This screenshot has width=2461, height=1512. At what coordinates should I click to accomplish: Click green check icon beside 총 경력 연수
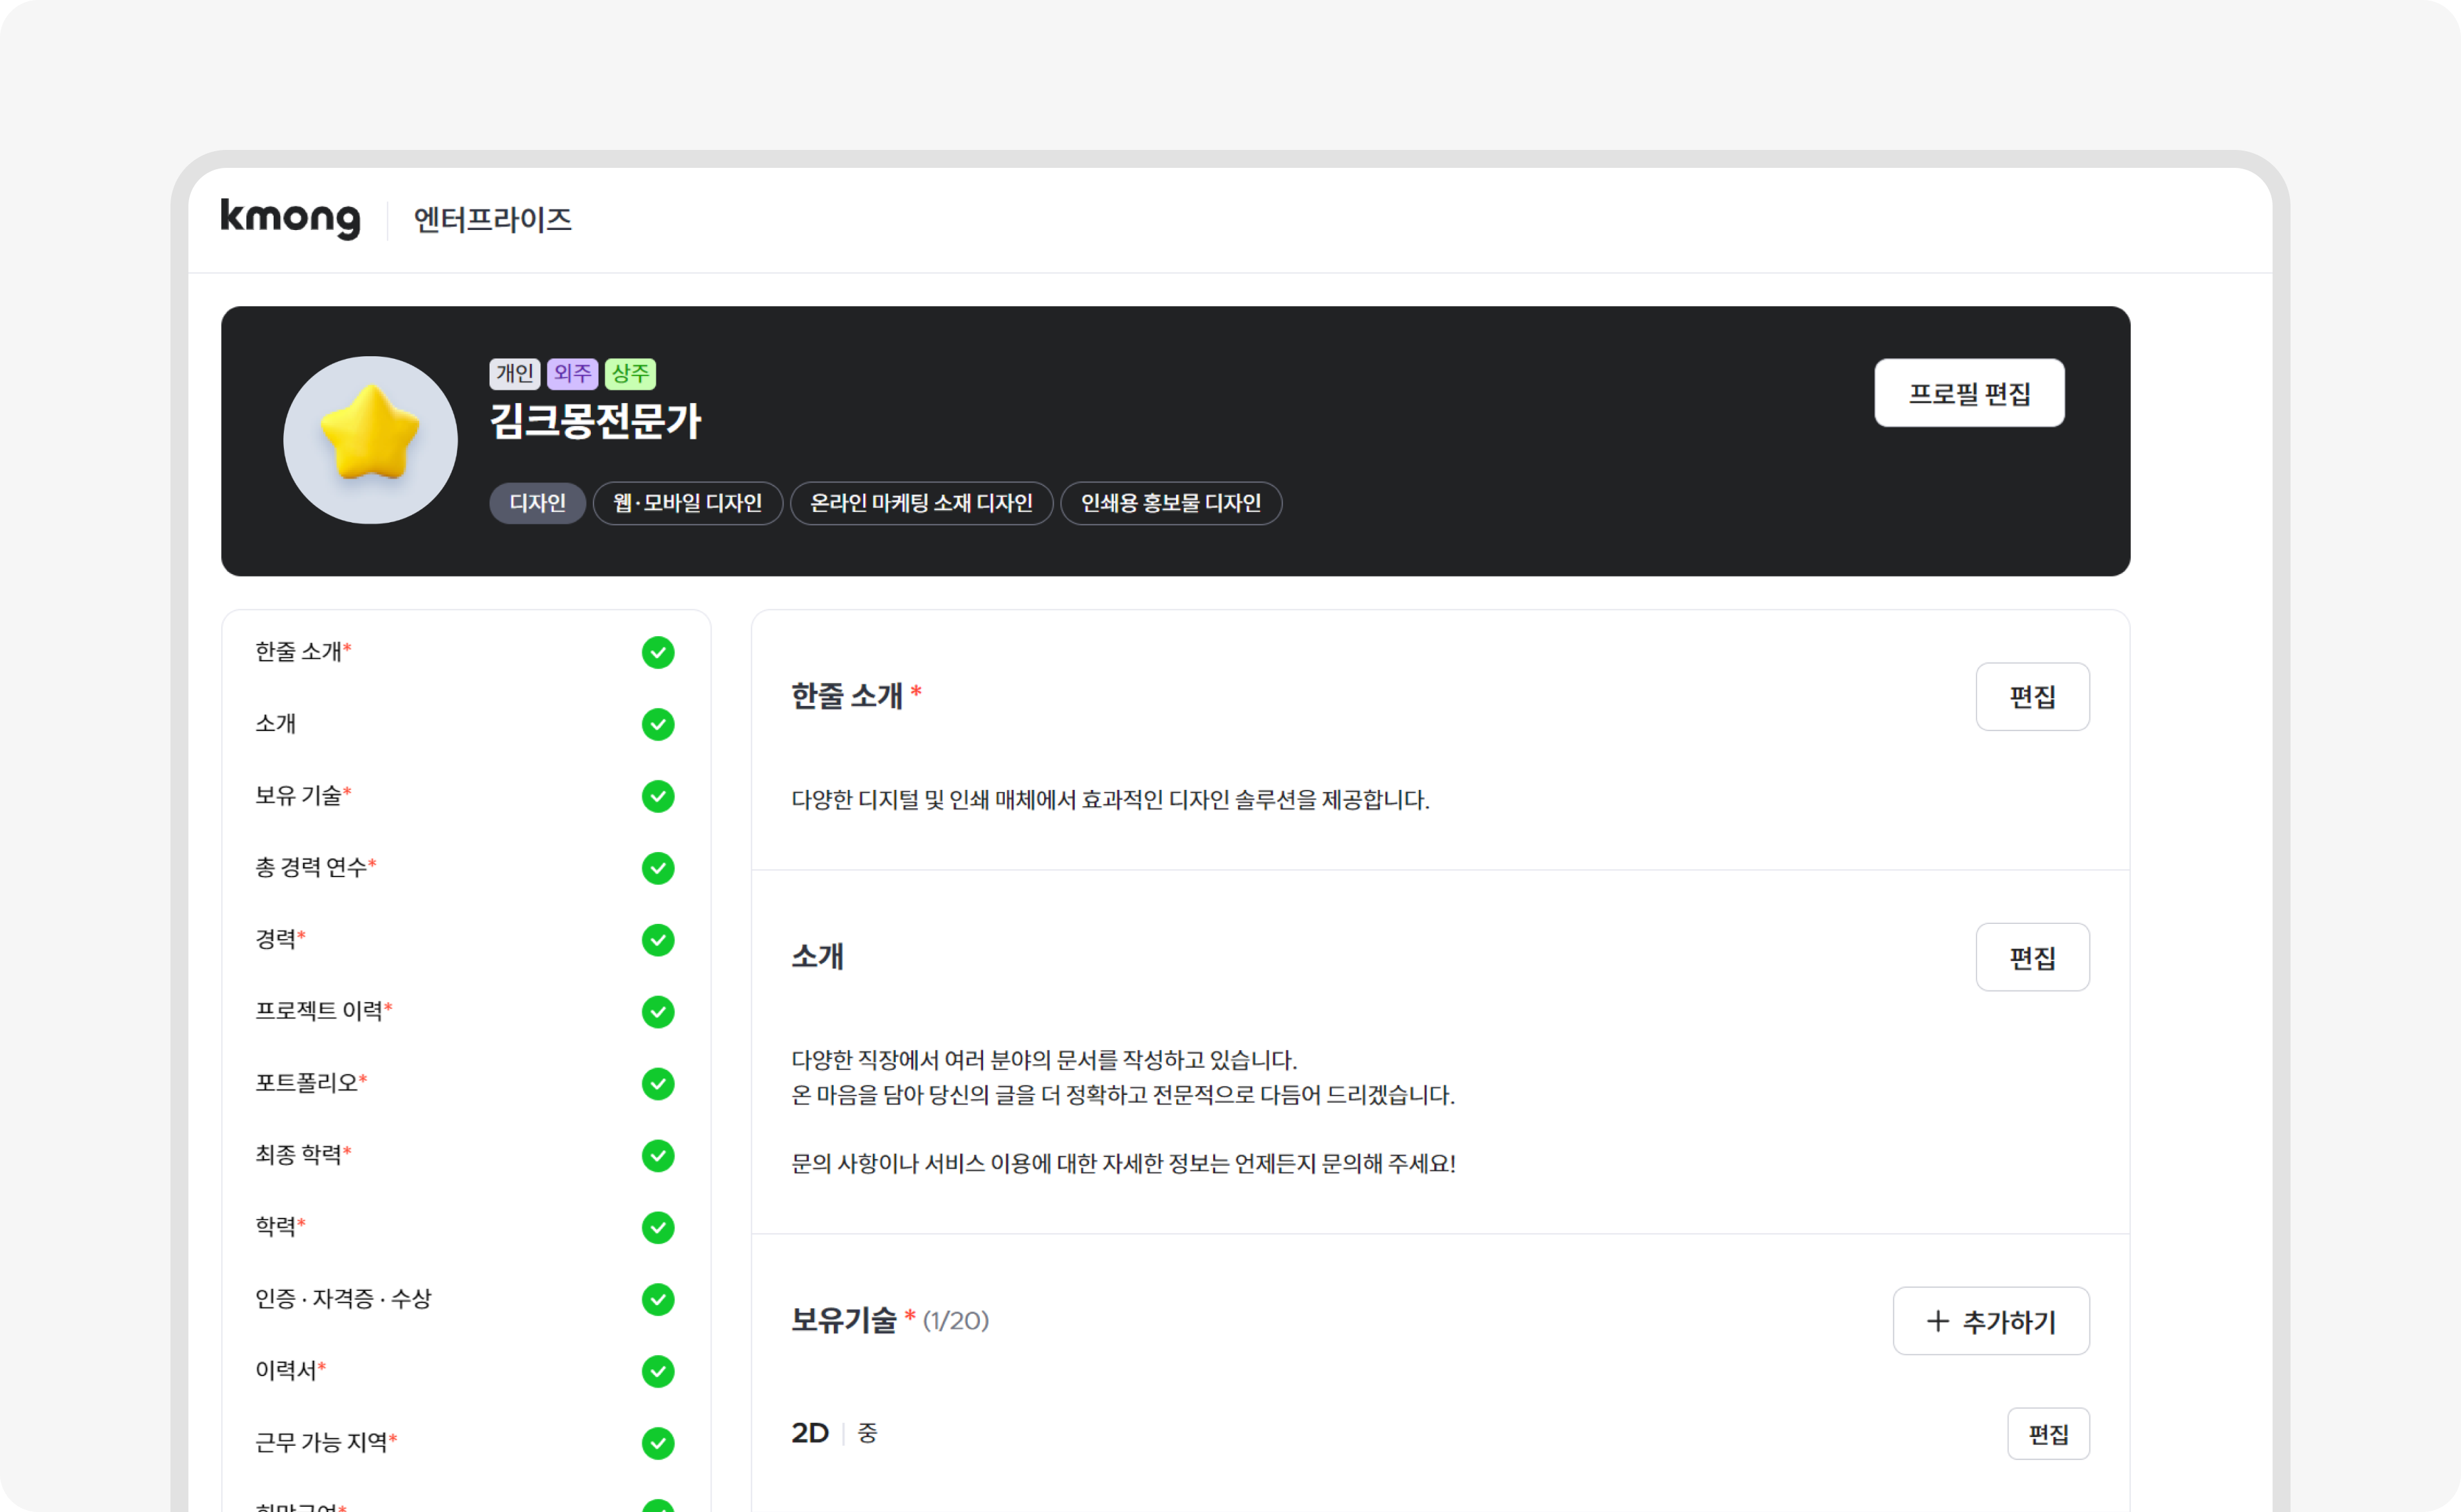[x=658, y=869]
